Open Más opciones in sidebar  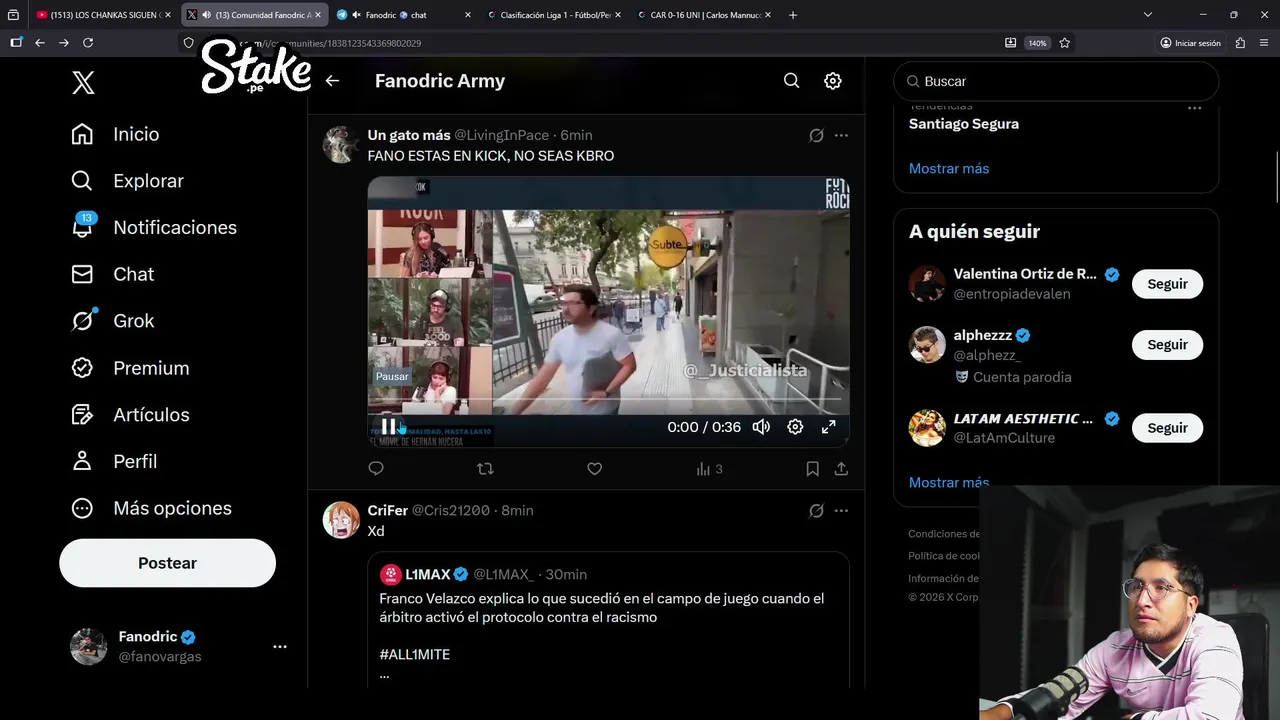pos(151,508)
